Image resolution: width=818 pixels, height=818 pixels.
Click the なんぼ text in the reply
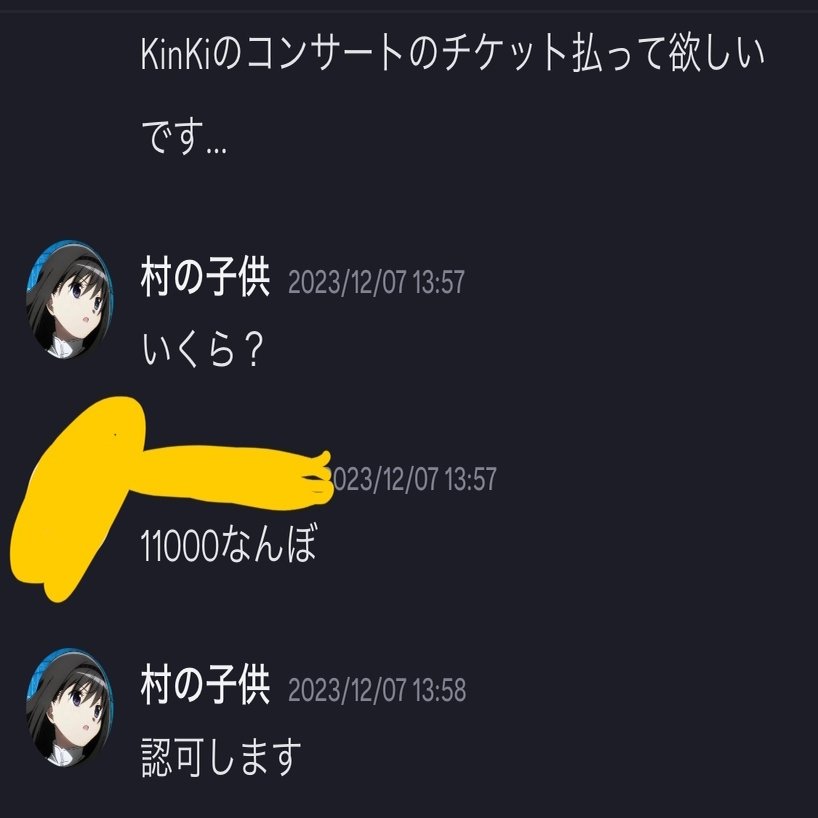[268, 545]
